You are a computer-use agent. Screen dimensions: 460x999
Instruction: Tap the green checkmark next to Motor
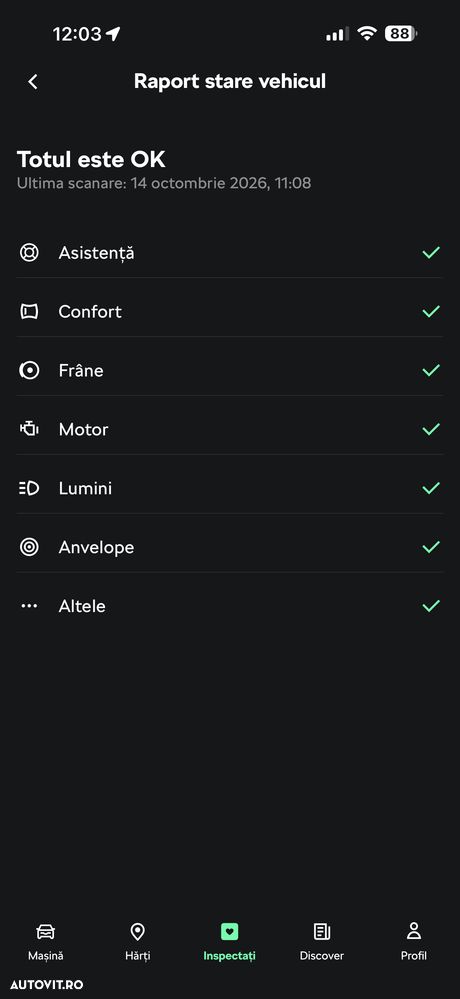pos(431,429)
